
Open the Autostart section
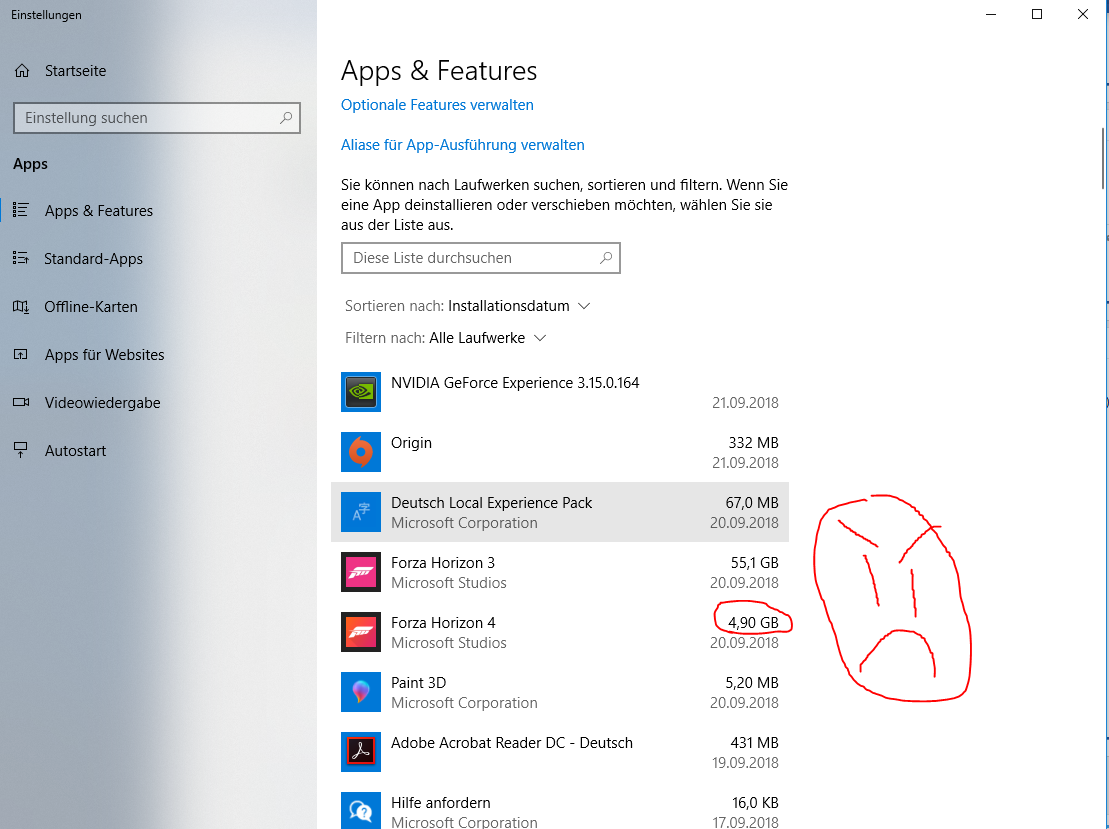(76, 451)
